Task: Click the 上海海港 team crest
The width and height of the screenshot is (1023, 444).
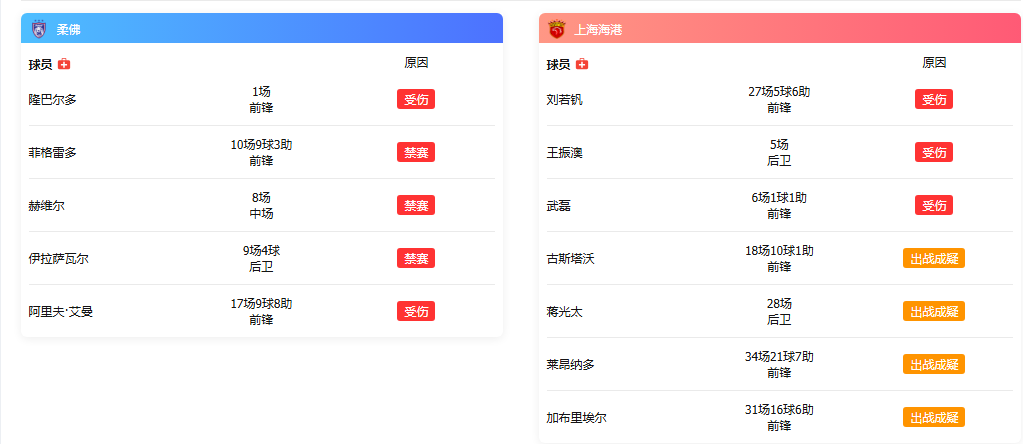Action: 557,30
